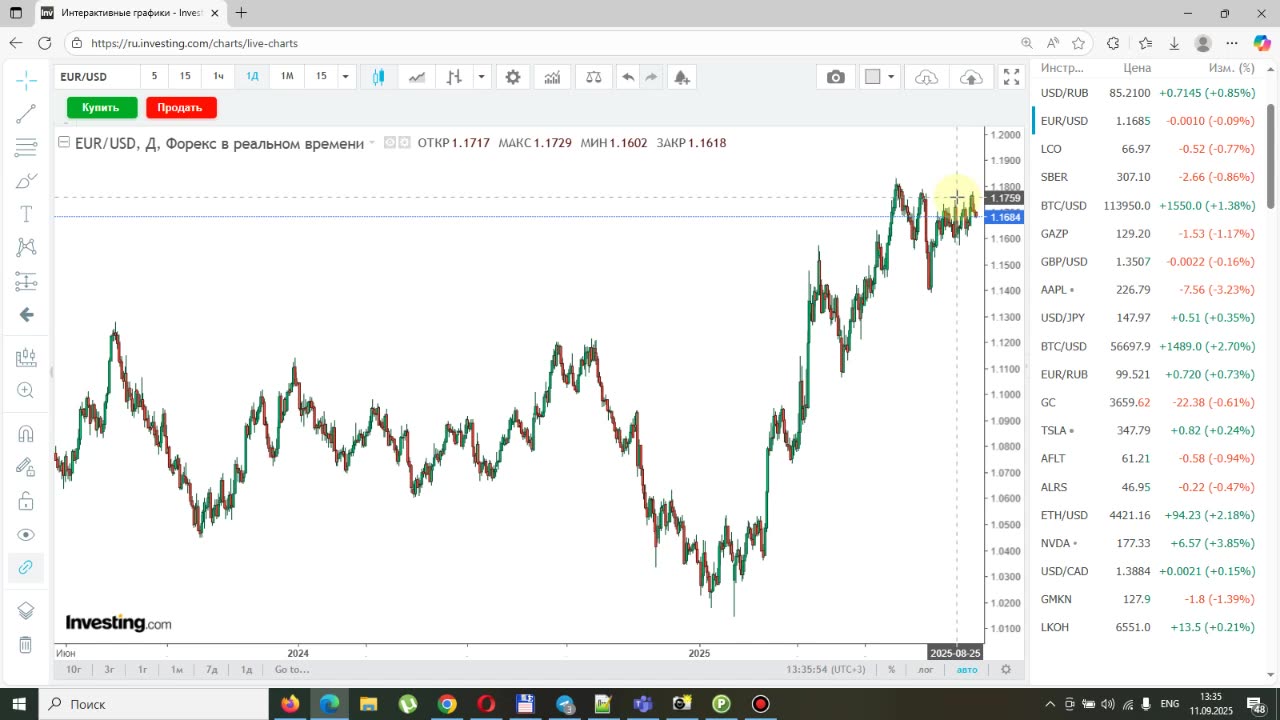Open timezone menu 13:35:54 (UTC+3)

click(x=826, y=670)
